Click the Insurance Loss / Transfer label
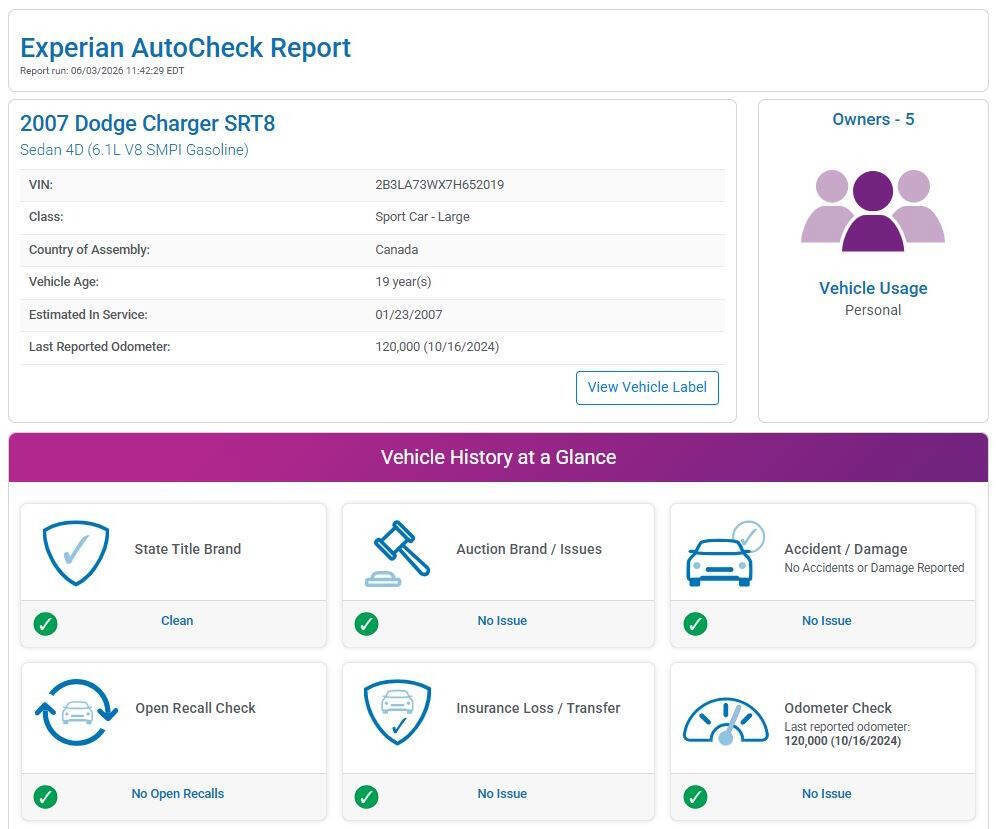The height and width of the screenshot is (829, 996). tap(538, 708)
